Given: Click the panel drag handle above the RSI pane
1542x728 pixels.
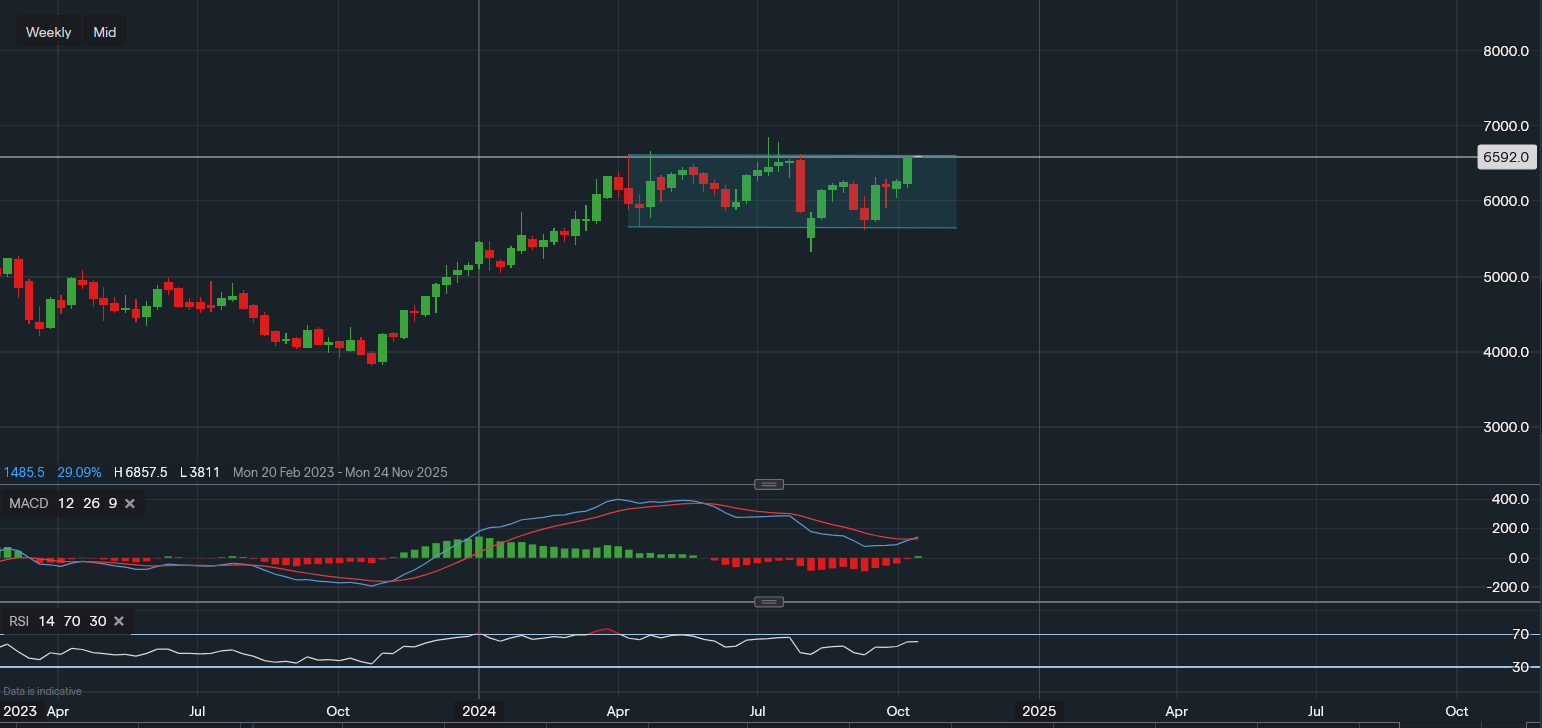Looking at the screenshot, I should point(768,601).
